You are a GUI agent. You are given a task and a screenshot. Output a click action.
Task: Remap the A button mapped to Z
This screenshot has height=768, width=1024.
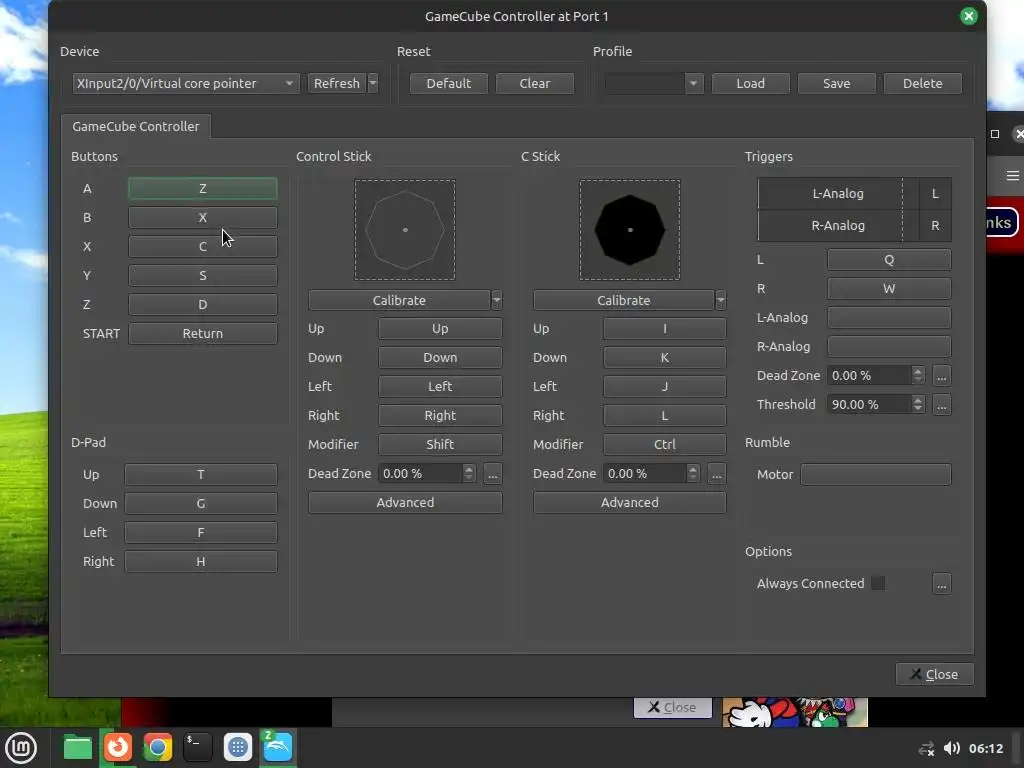202,189
